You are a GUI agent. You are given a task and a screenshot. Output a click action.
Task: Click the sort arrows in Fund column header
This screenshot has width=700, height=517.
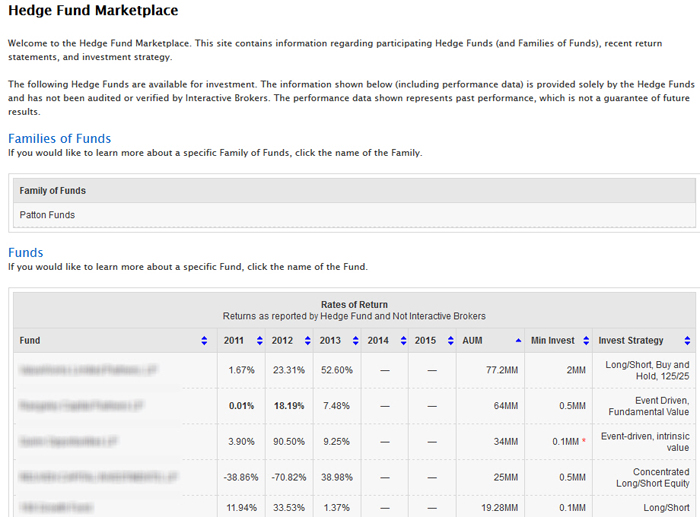(208, 341)
